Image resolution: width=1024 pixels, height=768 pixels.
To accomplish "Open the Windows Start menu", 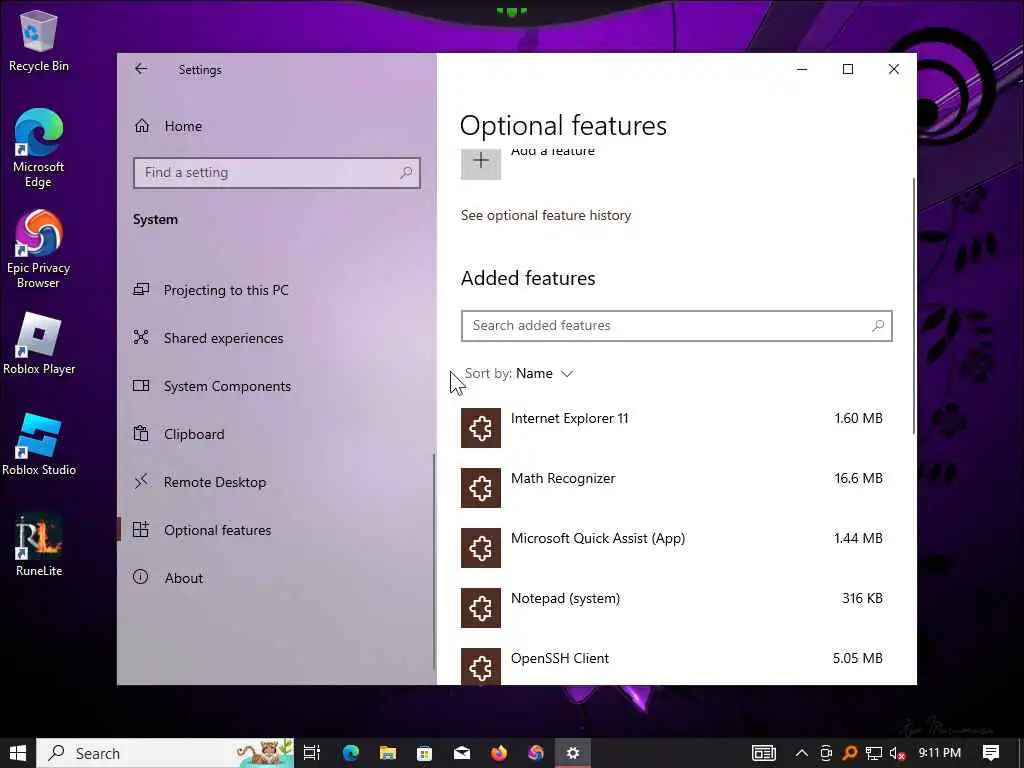I will point(18,753).
